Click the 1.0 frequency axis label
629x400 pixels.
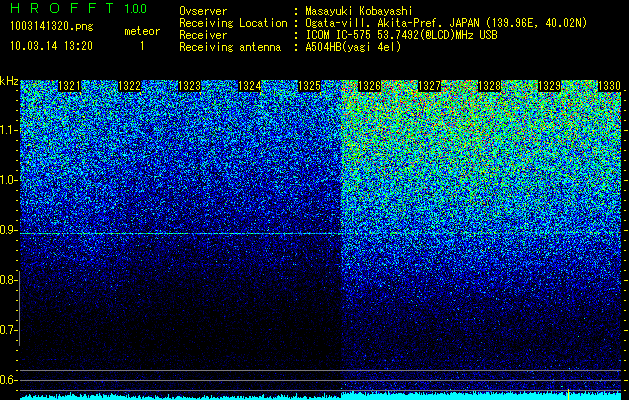pyautogui.click(x=8, y=180)
